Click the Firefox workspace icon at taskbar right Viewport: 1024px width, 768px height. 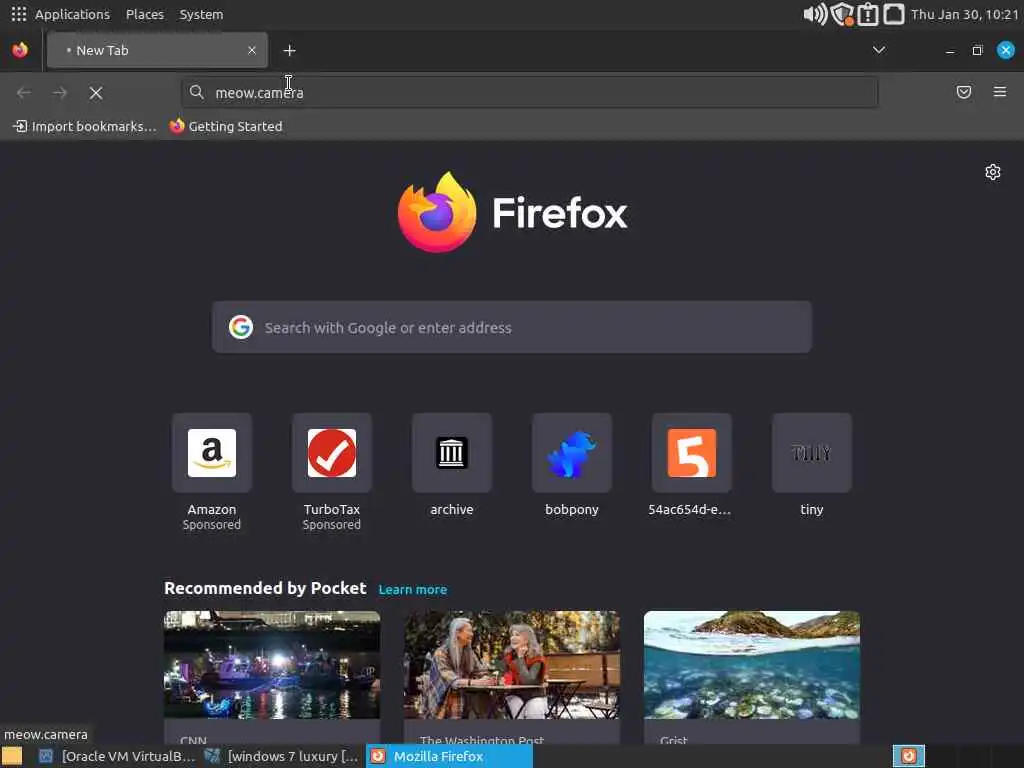coord(909,756)
